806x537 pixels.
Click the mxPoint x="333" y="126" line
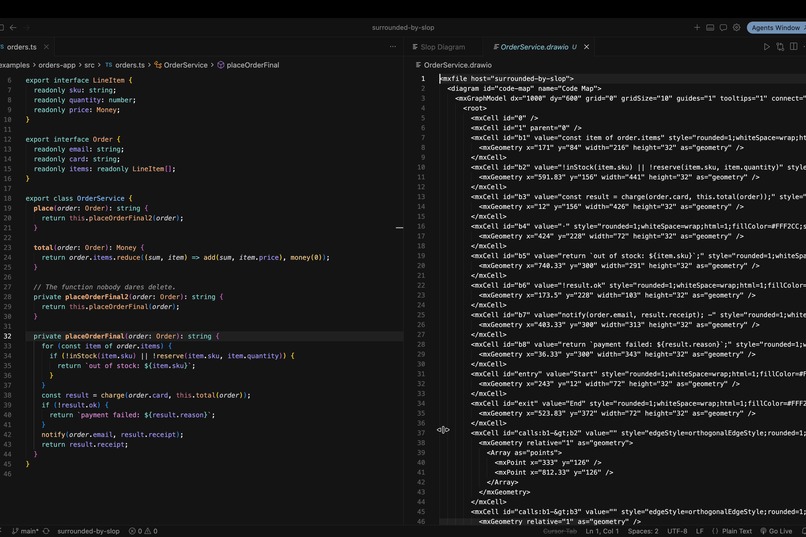(x=548, y=463)
